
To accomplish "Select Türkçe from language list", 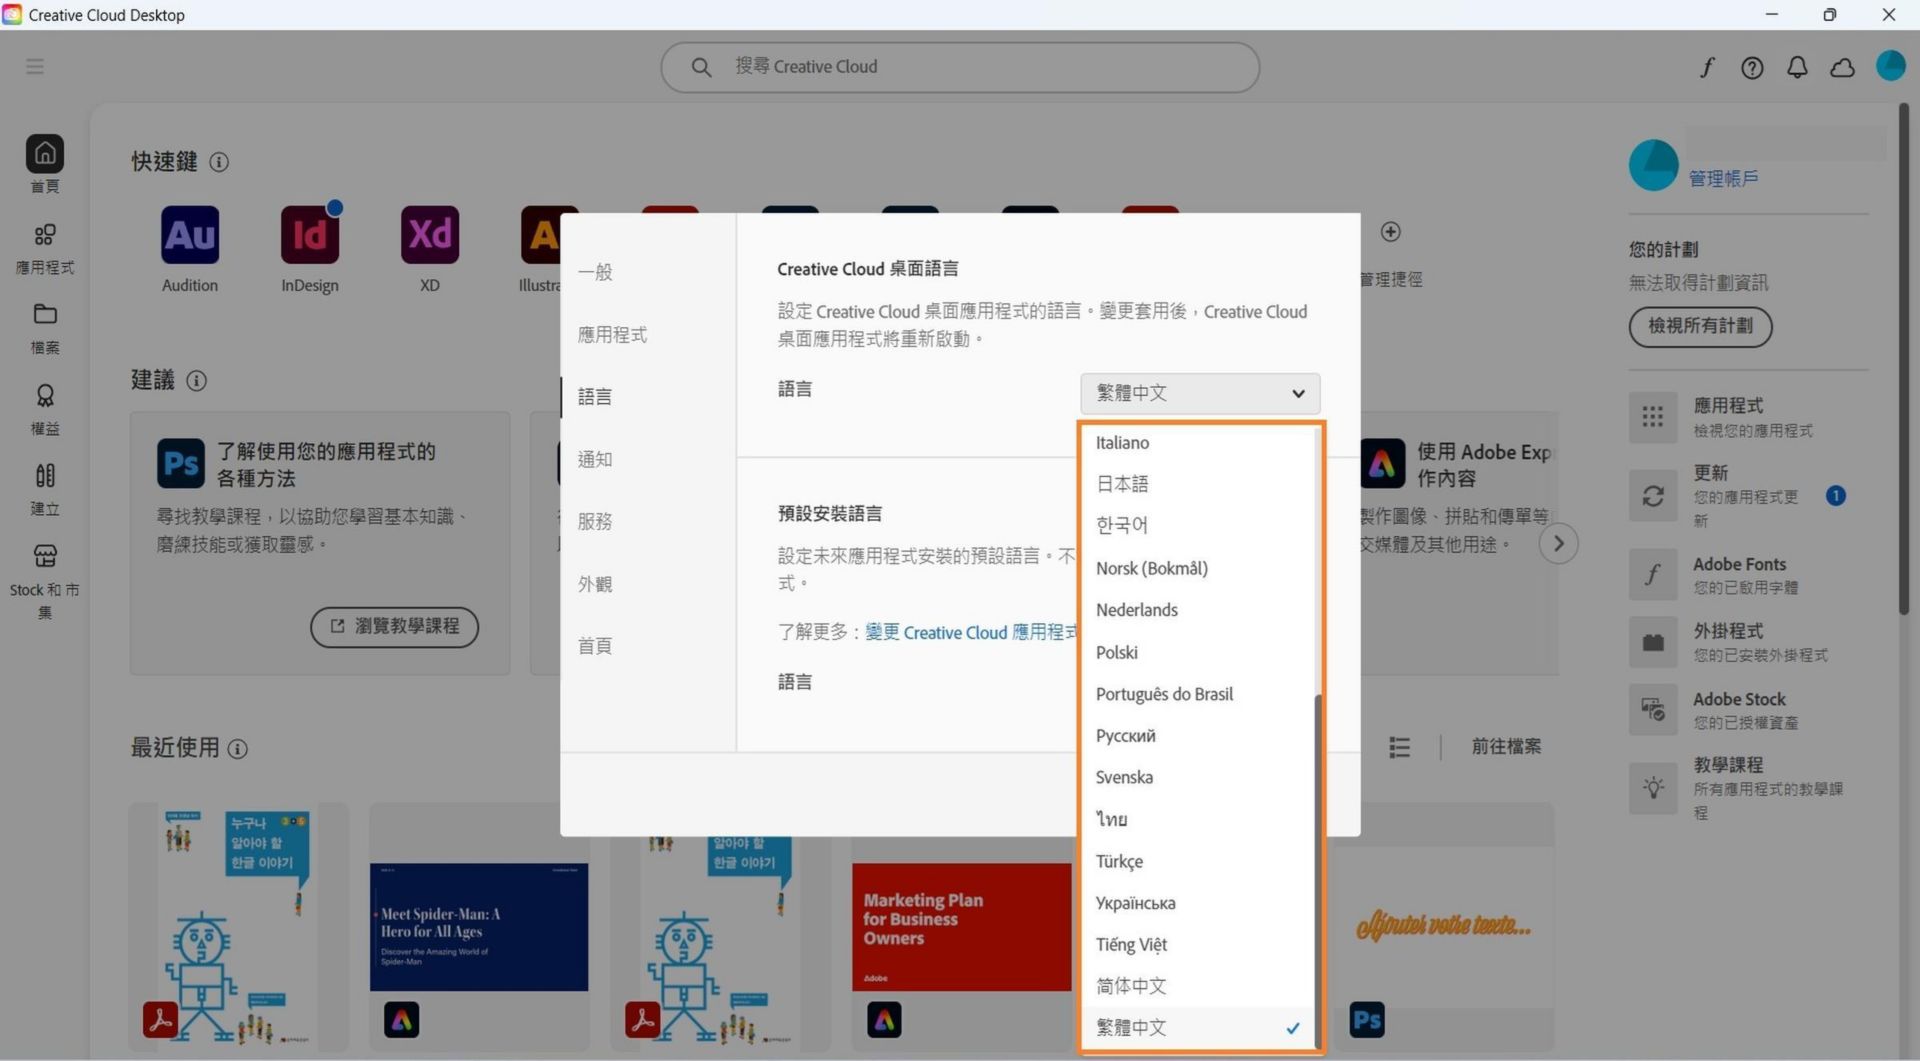I will coord(1197,861).
